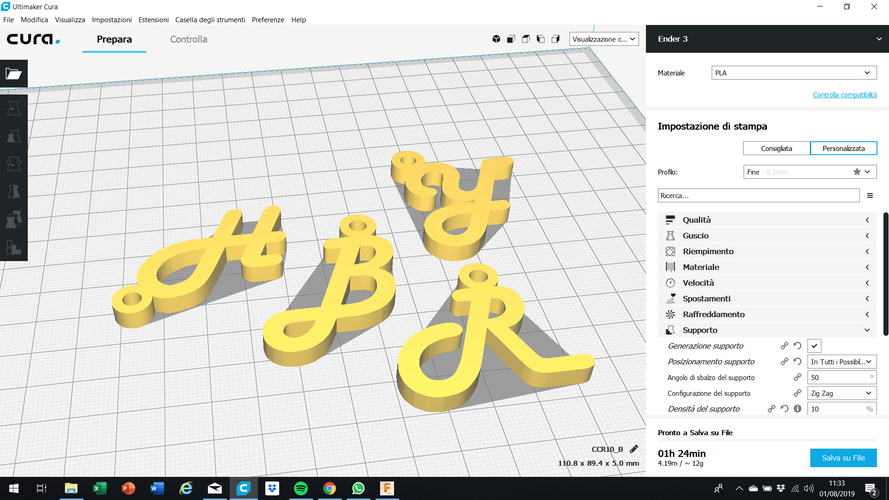Viewport: 889px width, 500px height.
Task: Switch to front camera view
Action: 511,39
